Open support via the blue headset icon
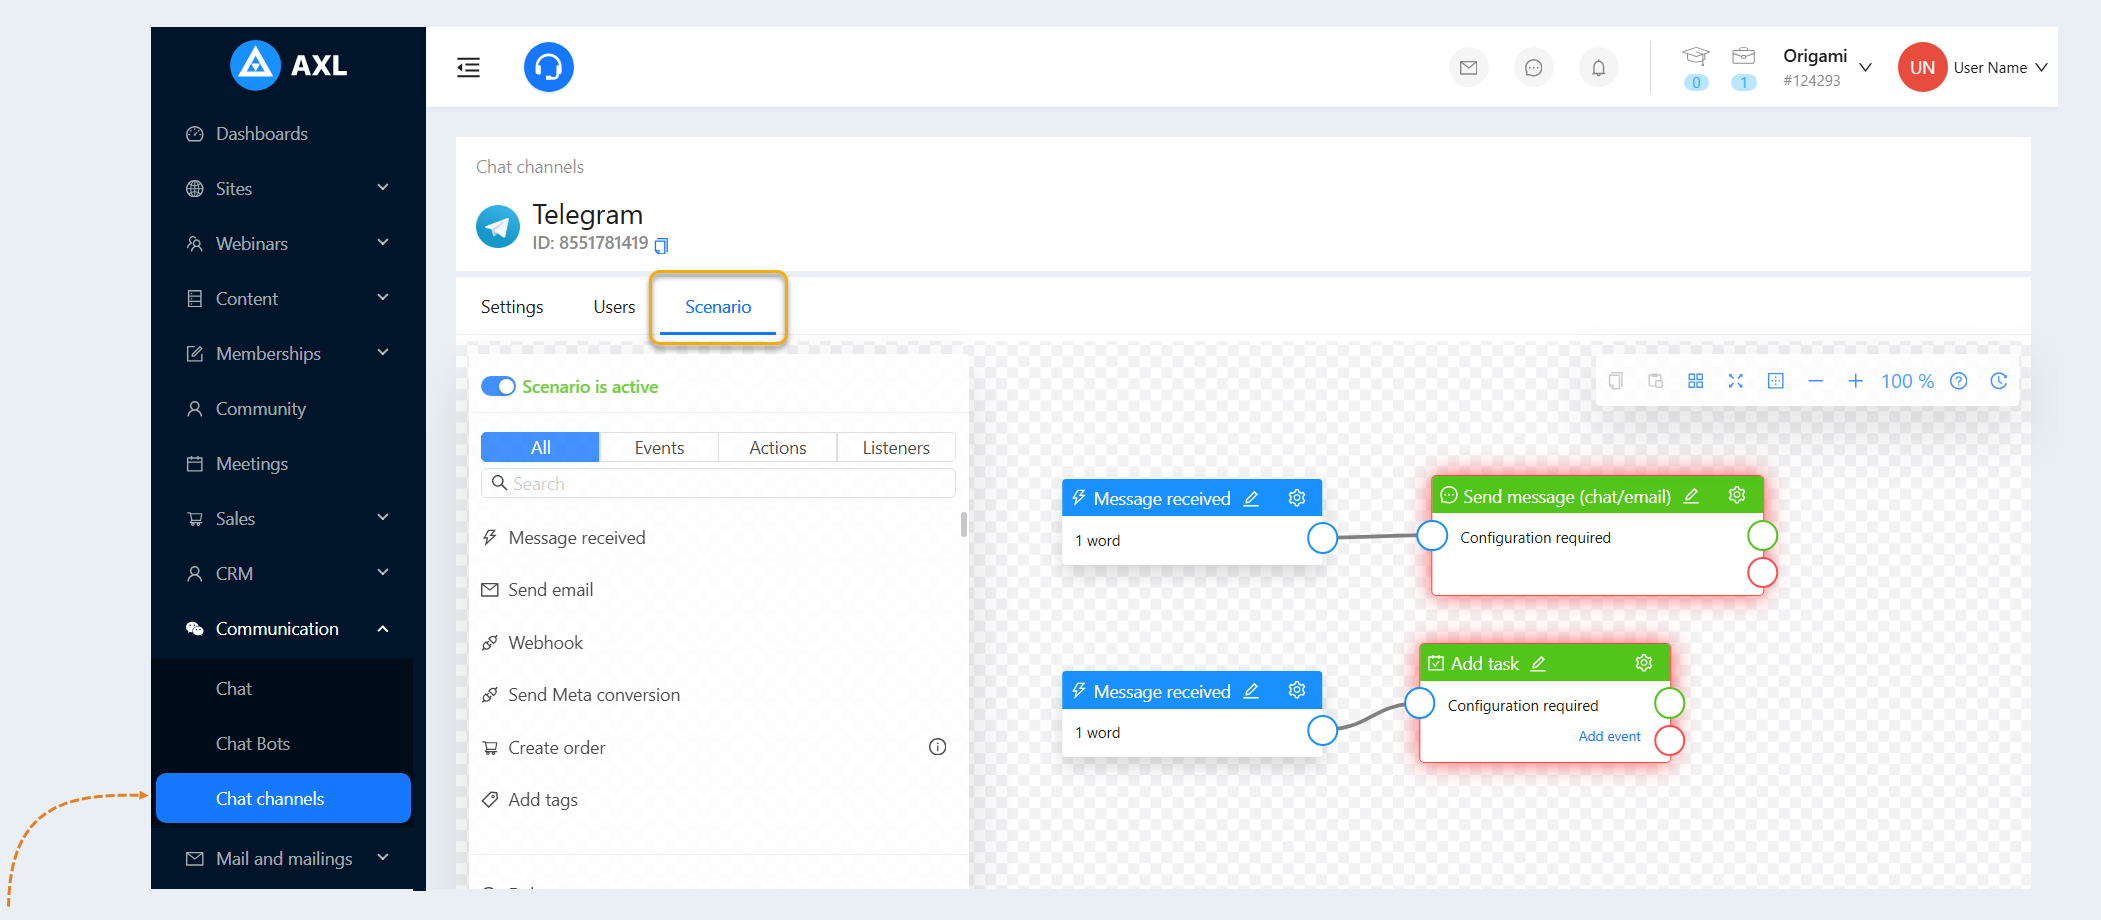 [x=549, y=67]
